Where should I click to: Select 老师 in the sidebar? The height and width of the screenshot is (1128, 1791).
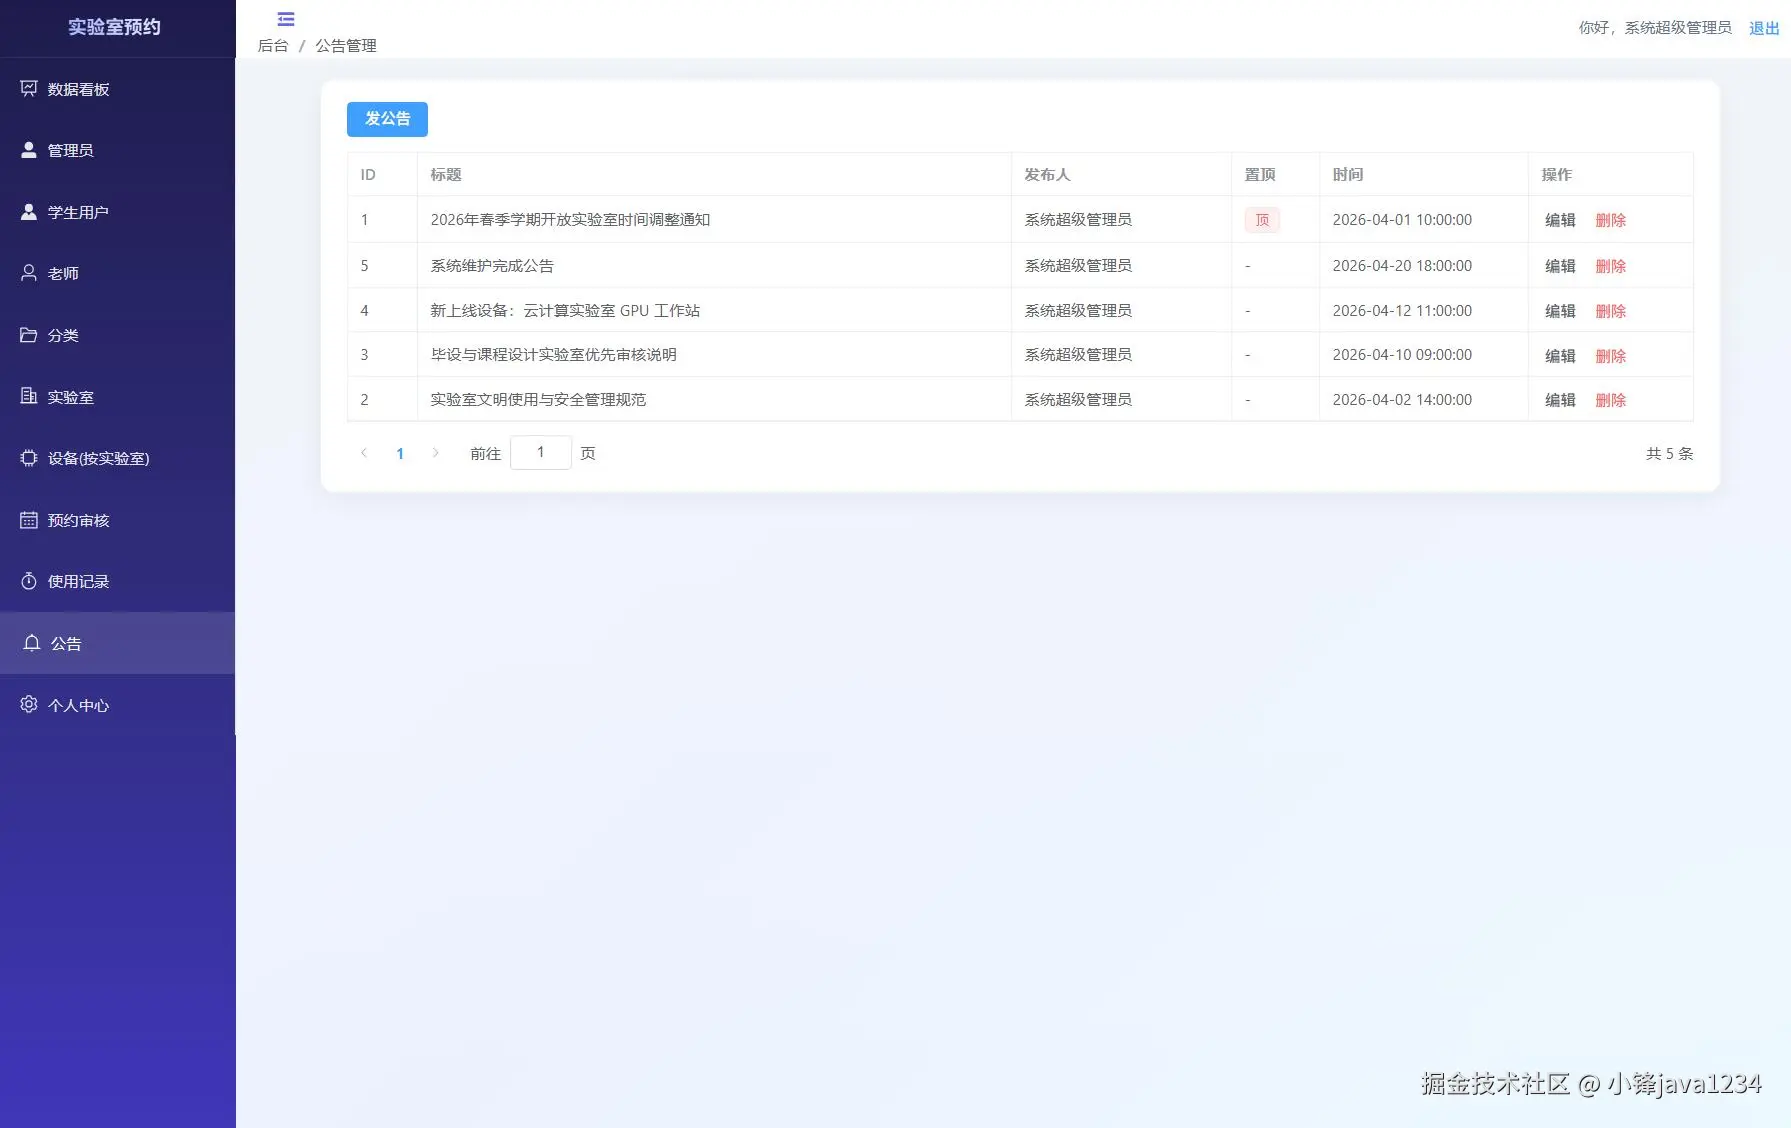pos(117,273)
